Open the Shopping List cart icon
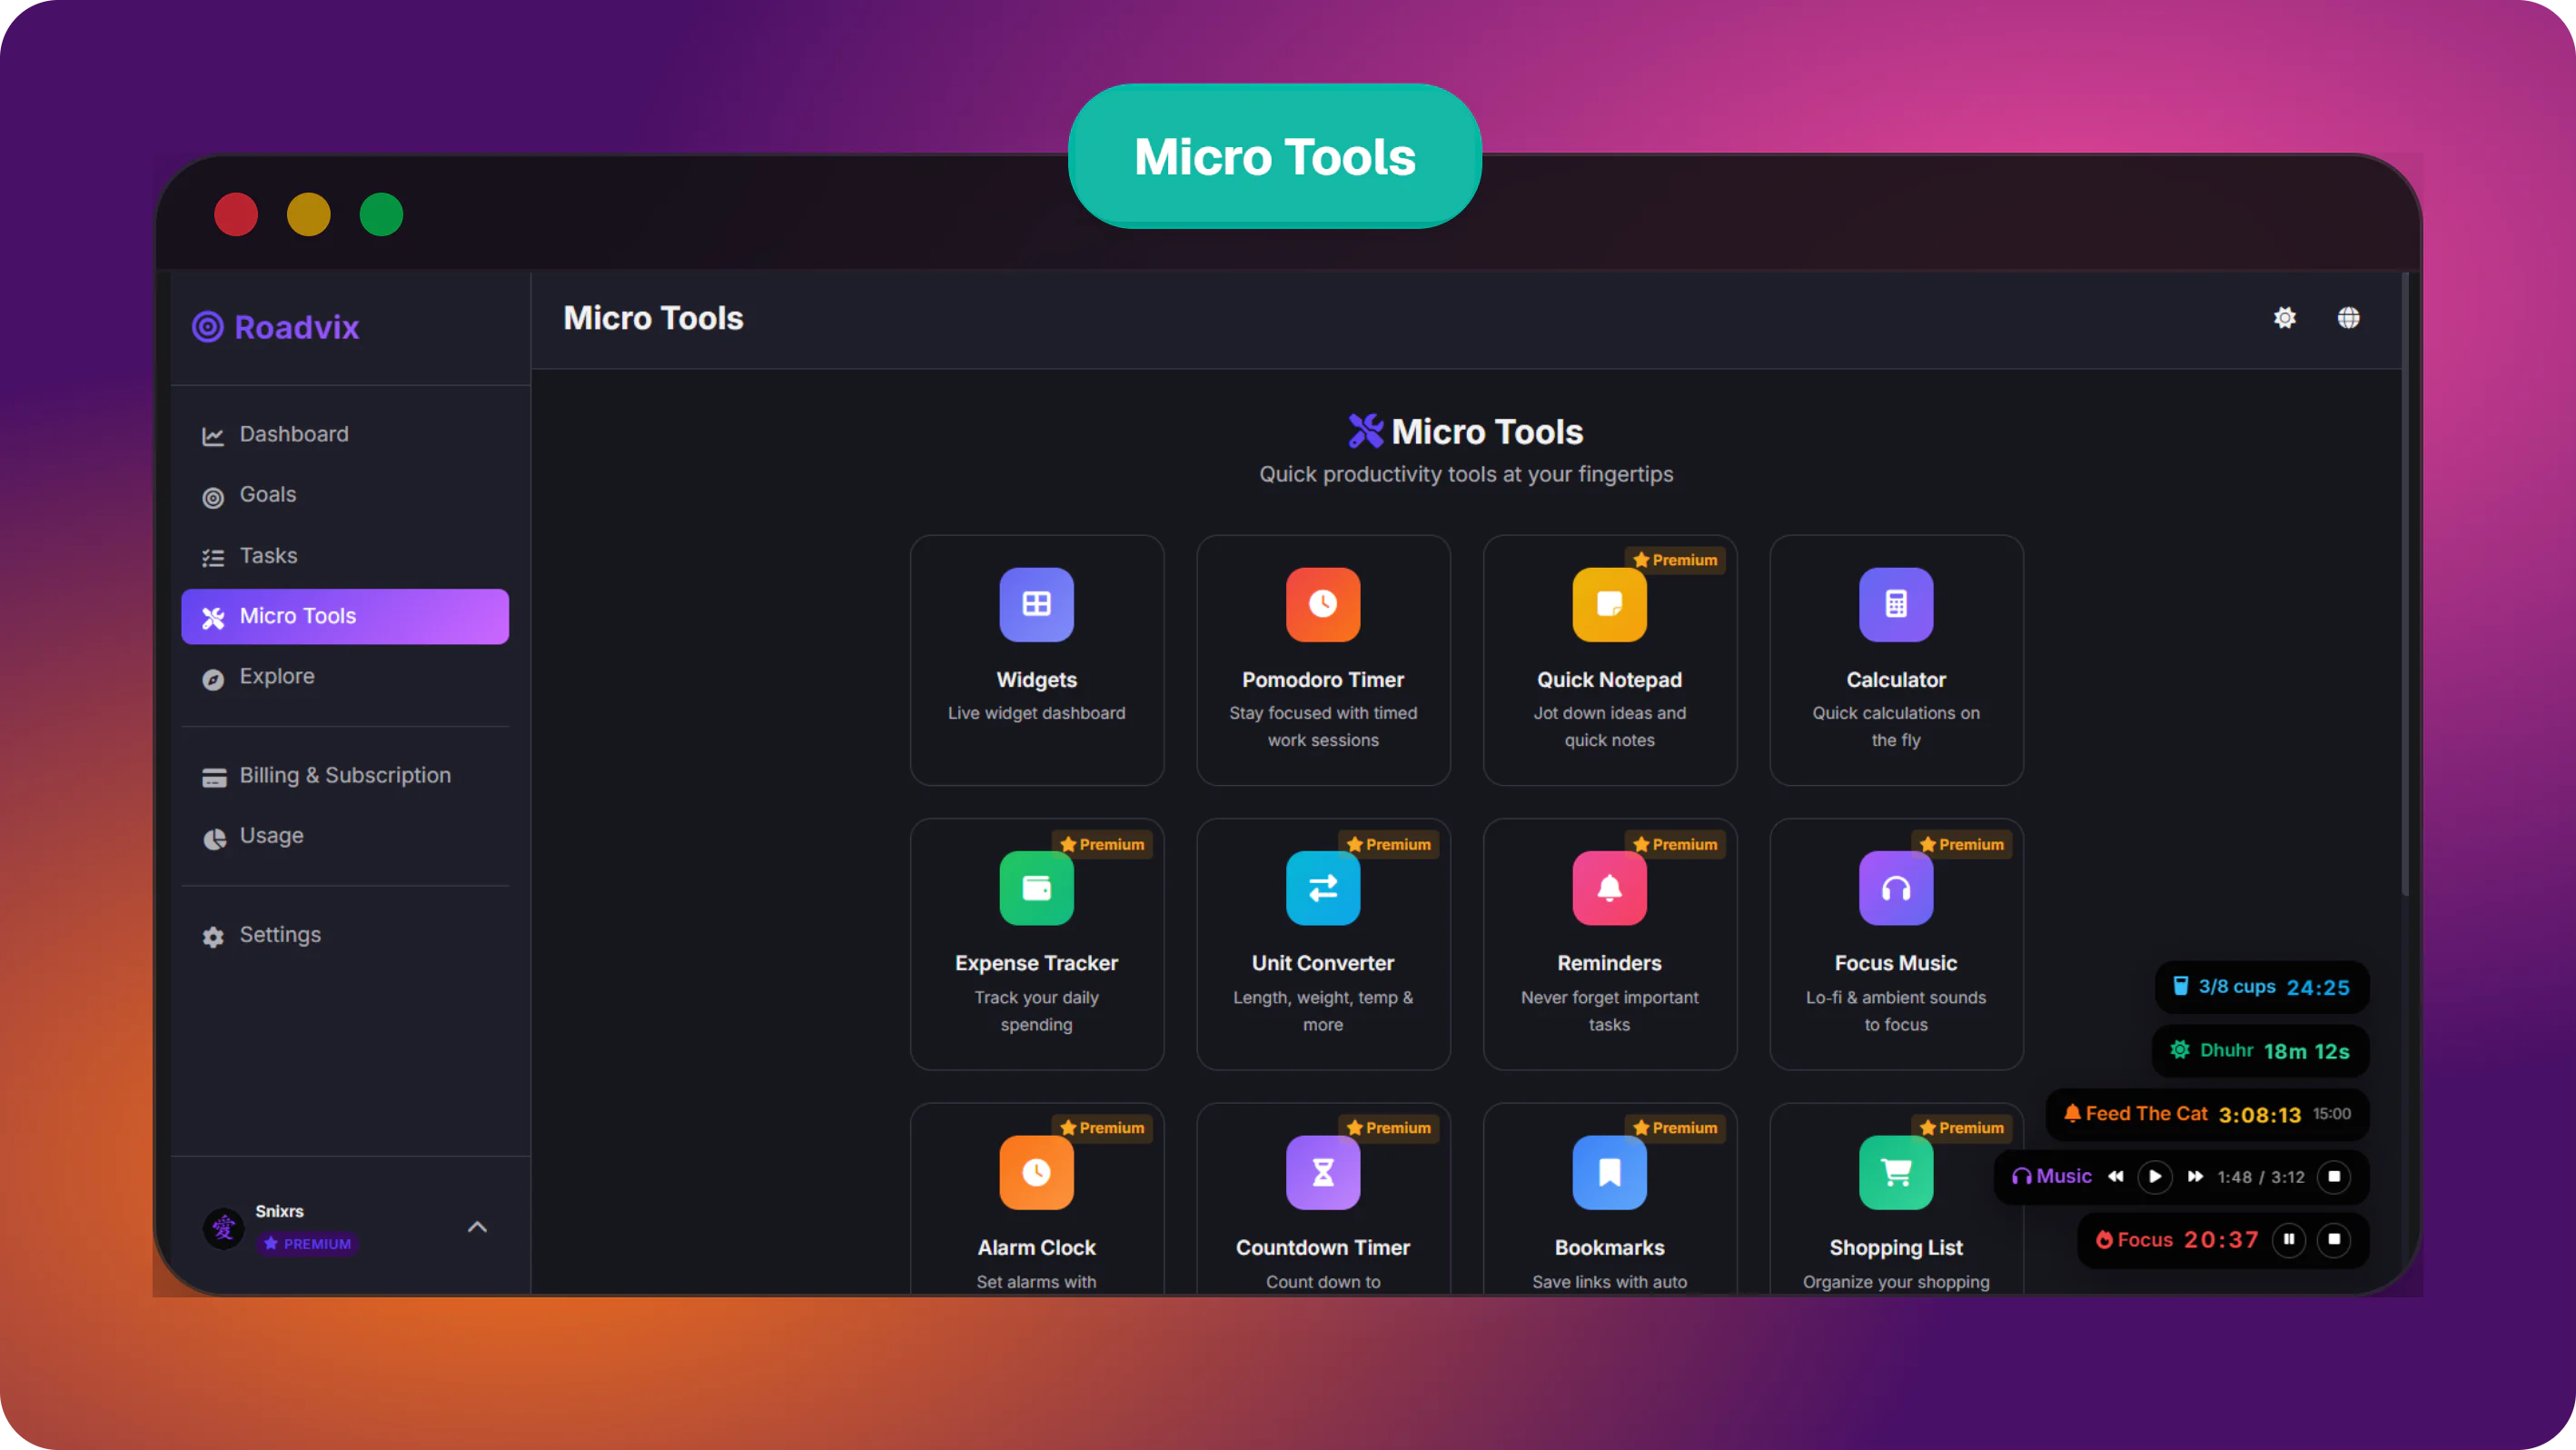This screenshot has width=2576, height=1450. [1896, 1172]
